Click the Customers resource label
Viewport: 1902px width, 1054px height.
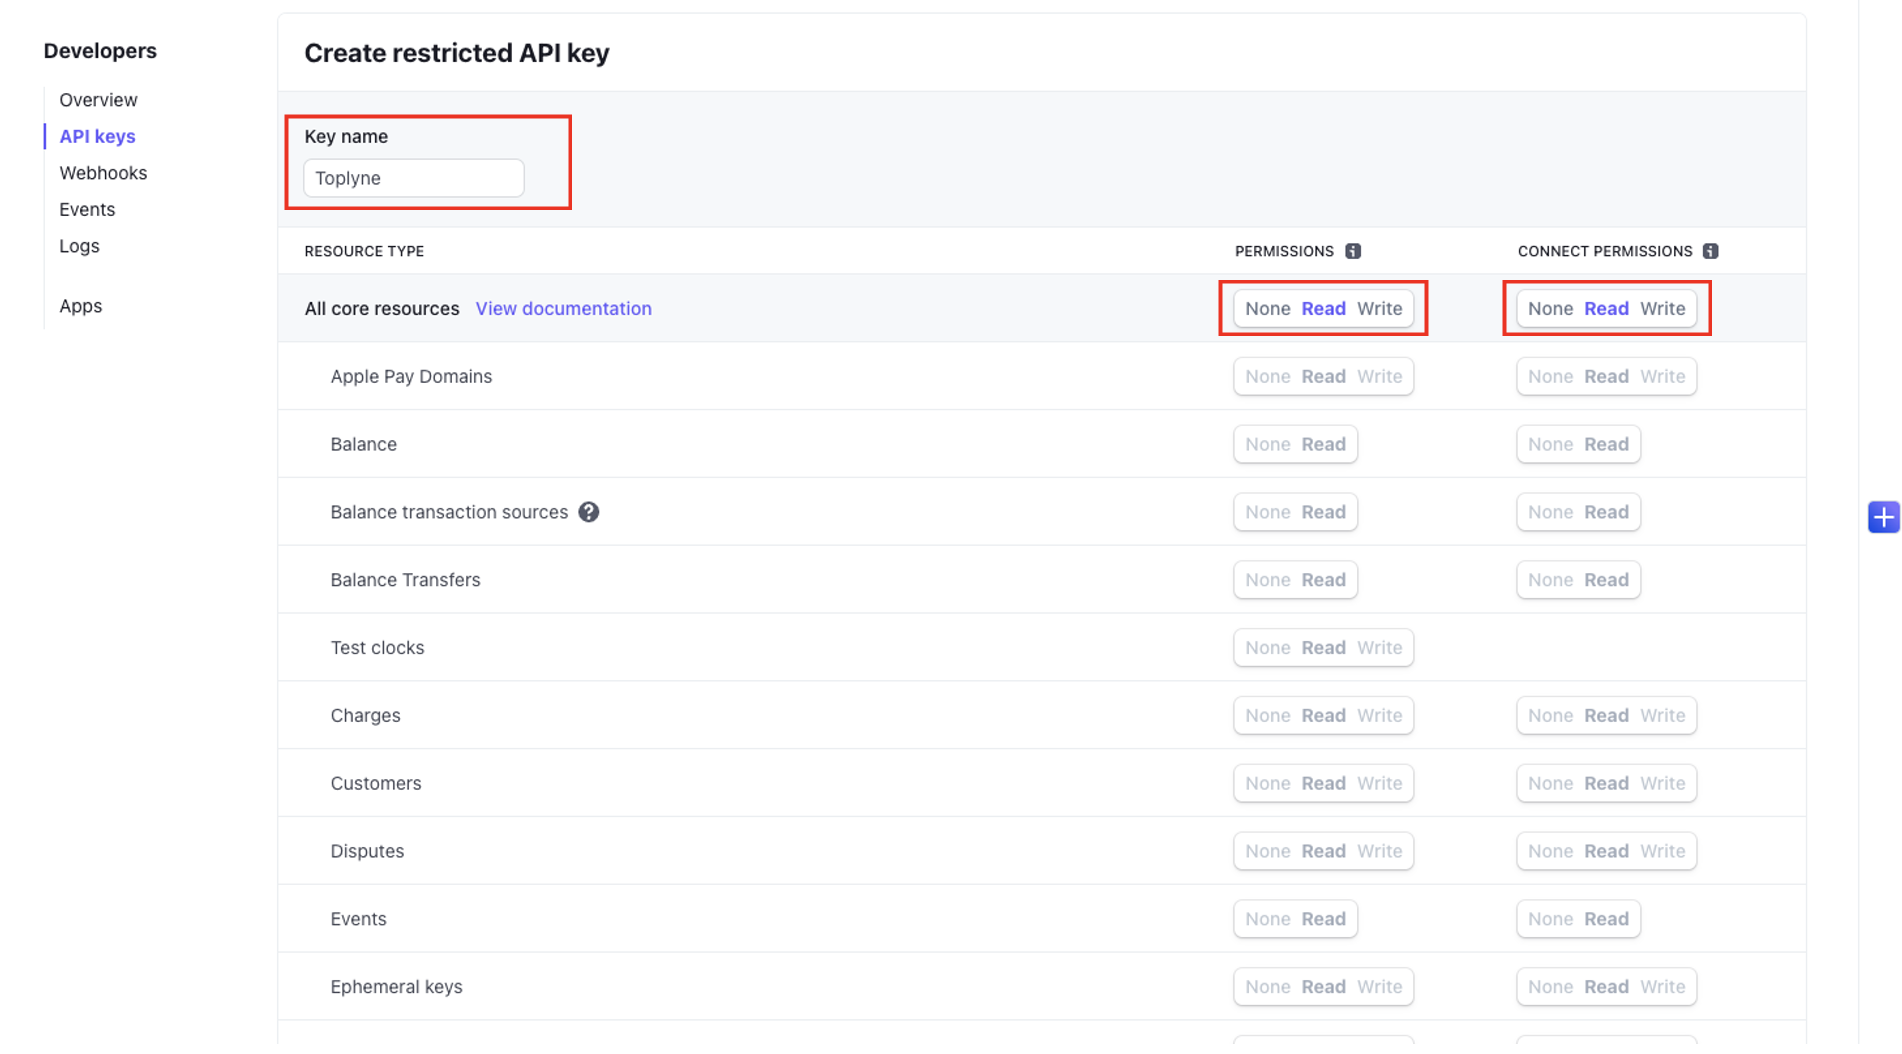[x=376, y=784]
